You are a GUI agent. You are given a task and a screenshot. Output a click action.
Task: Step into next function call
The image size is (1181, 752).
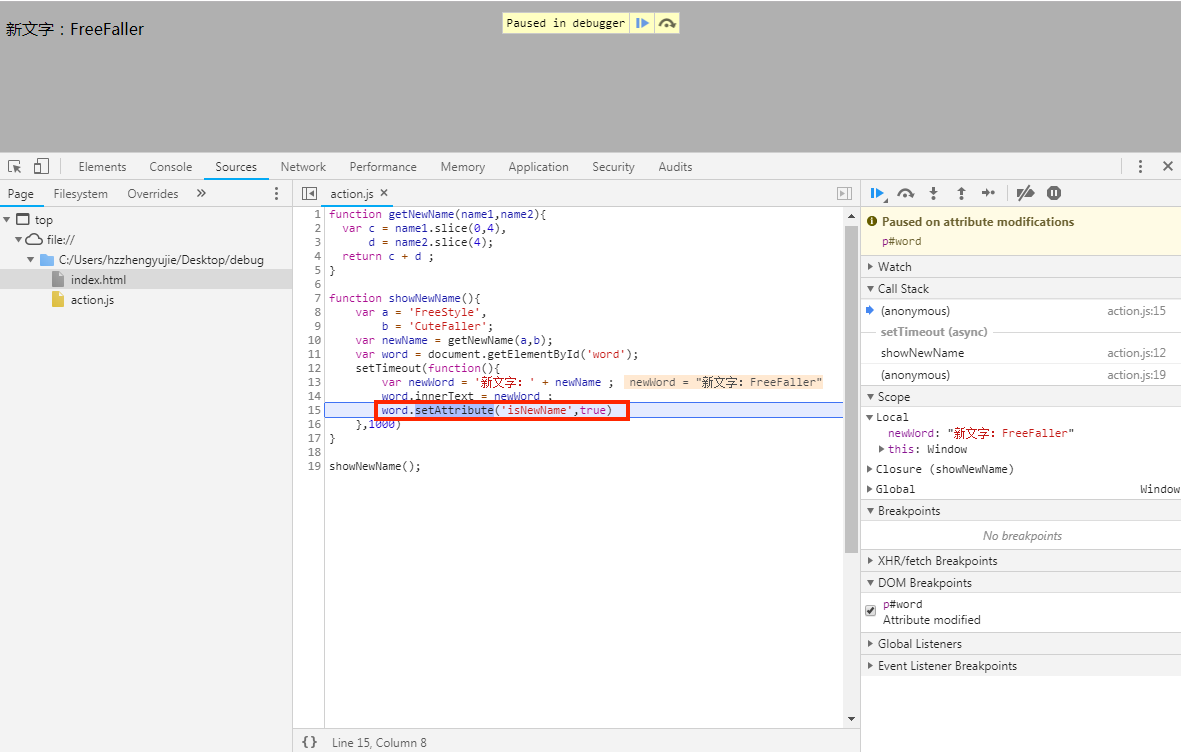click(x=934, y=193)
